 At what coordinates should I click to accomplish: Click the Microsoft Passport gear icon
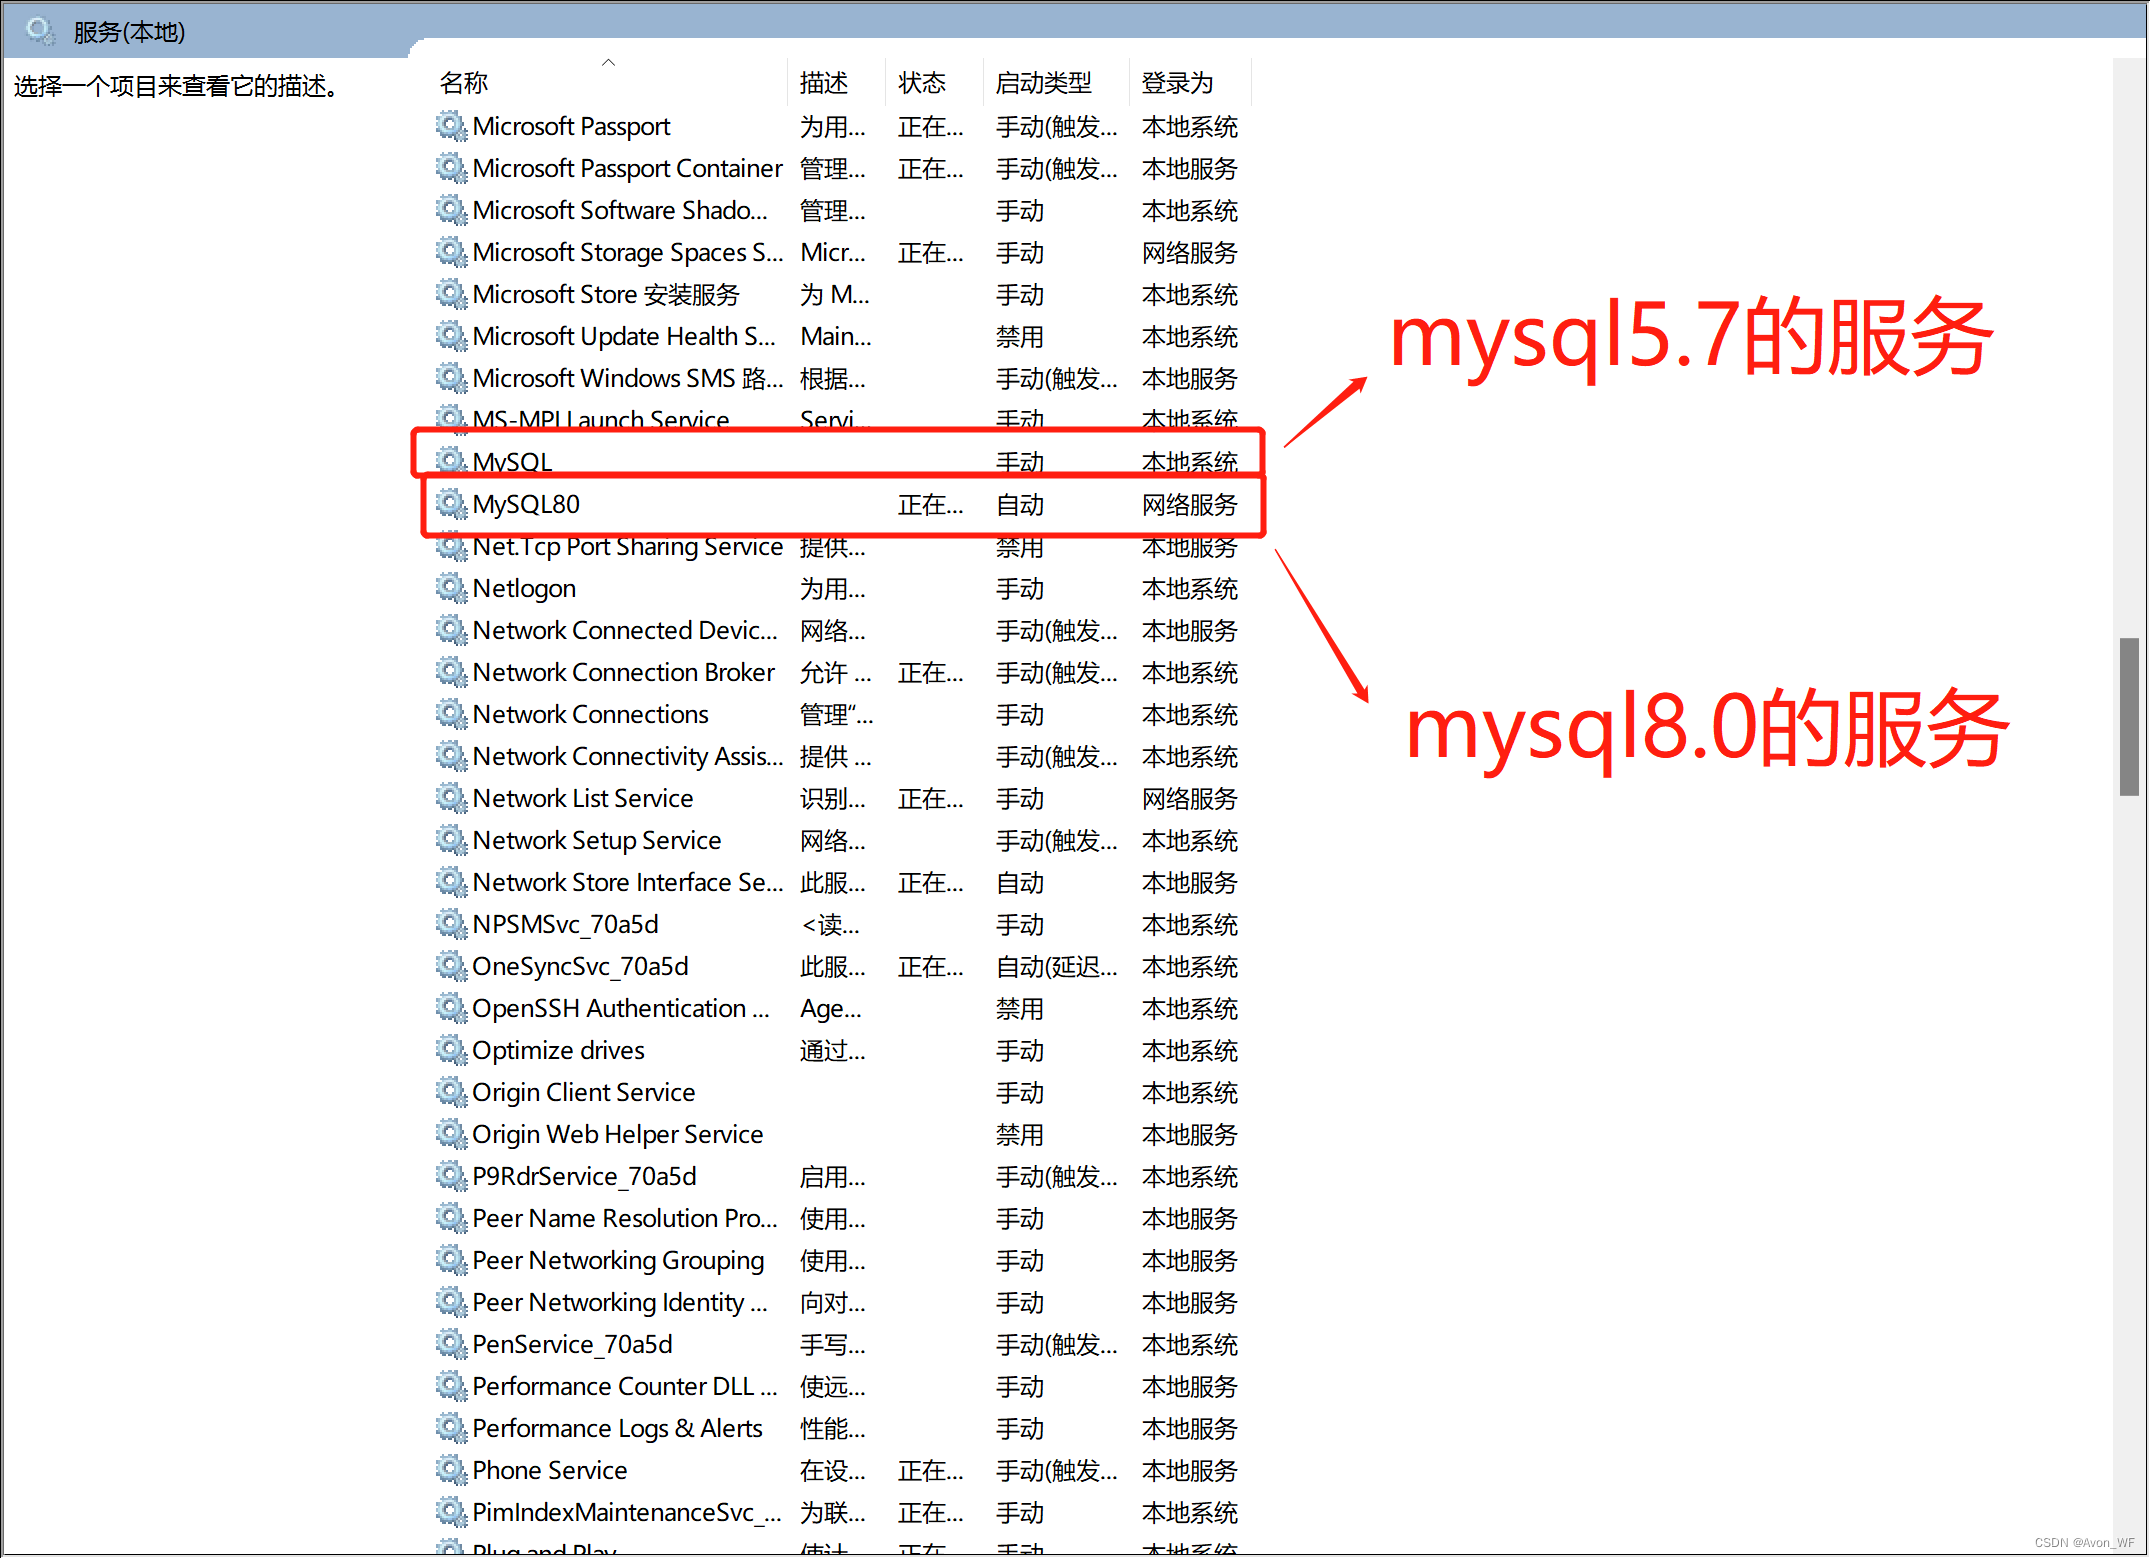451,126
